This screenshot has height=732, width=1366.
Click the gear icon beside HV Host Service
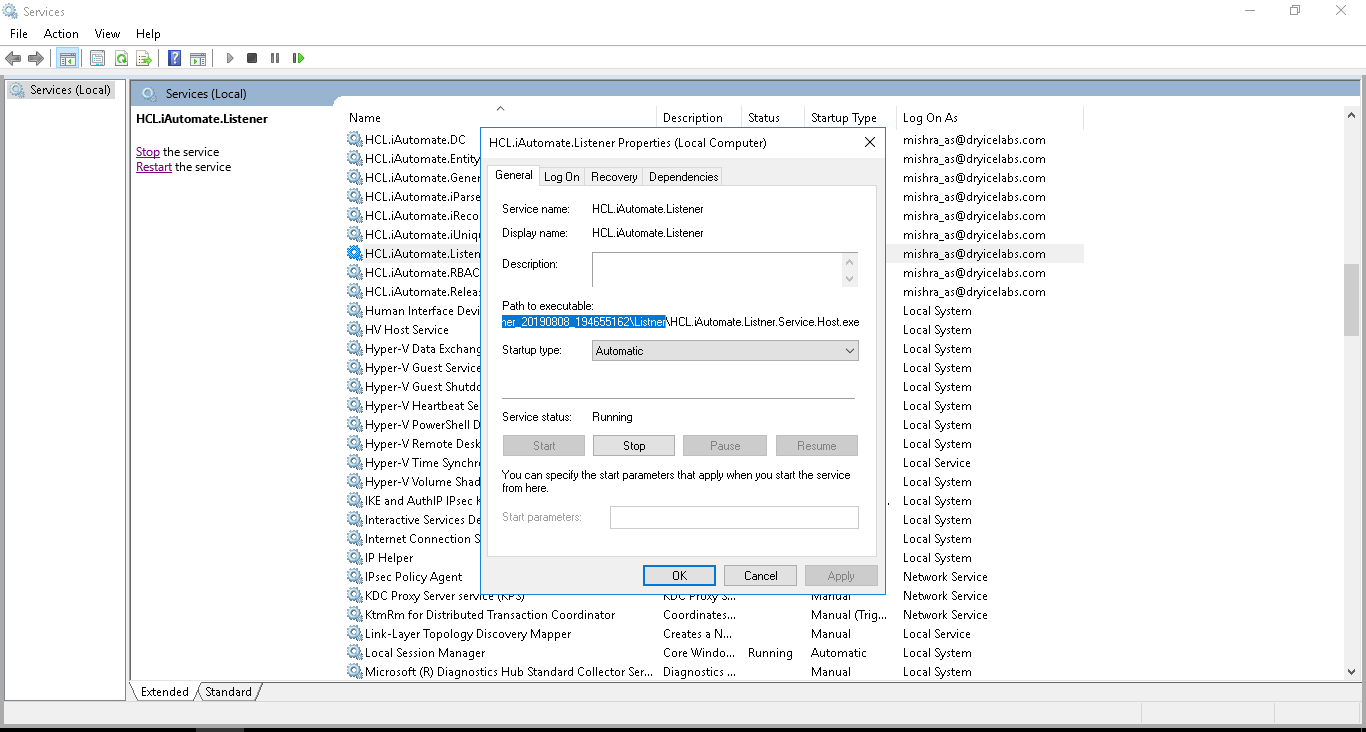[x=355, y=330]
